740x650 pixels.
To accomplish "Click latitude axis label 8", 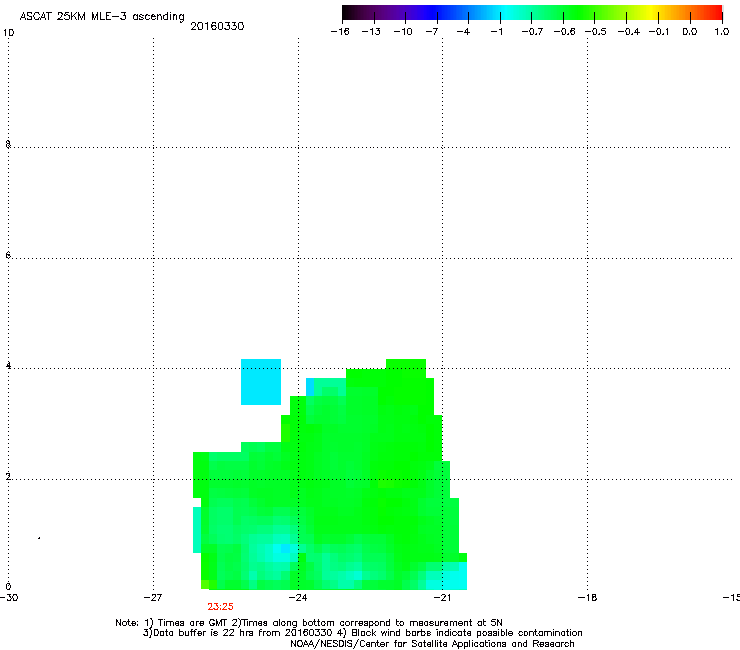I will point(8,144).
